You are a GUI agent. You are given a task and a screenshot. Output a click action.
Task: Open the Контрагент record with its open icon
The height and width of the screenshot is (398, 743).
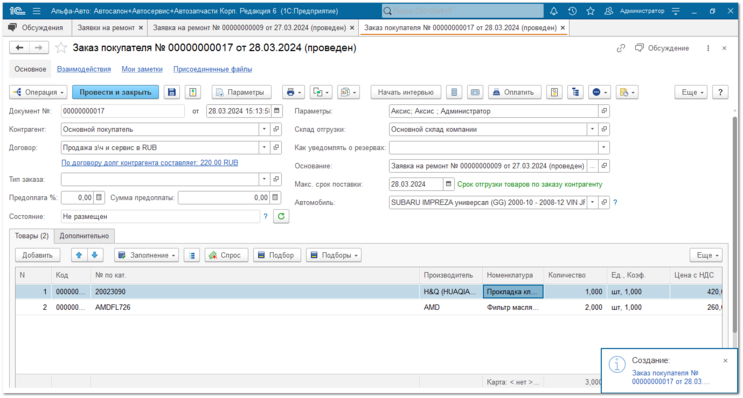276,129
